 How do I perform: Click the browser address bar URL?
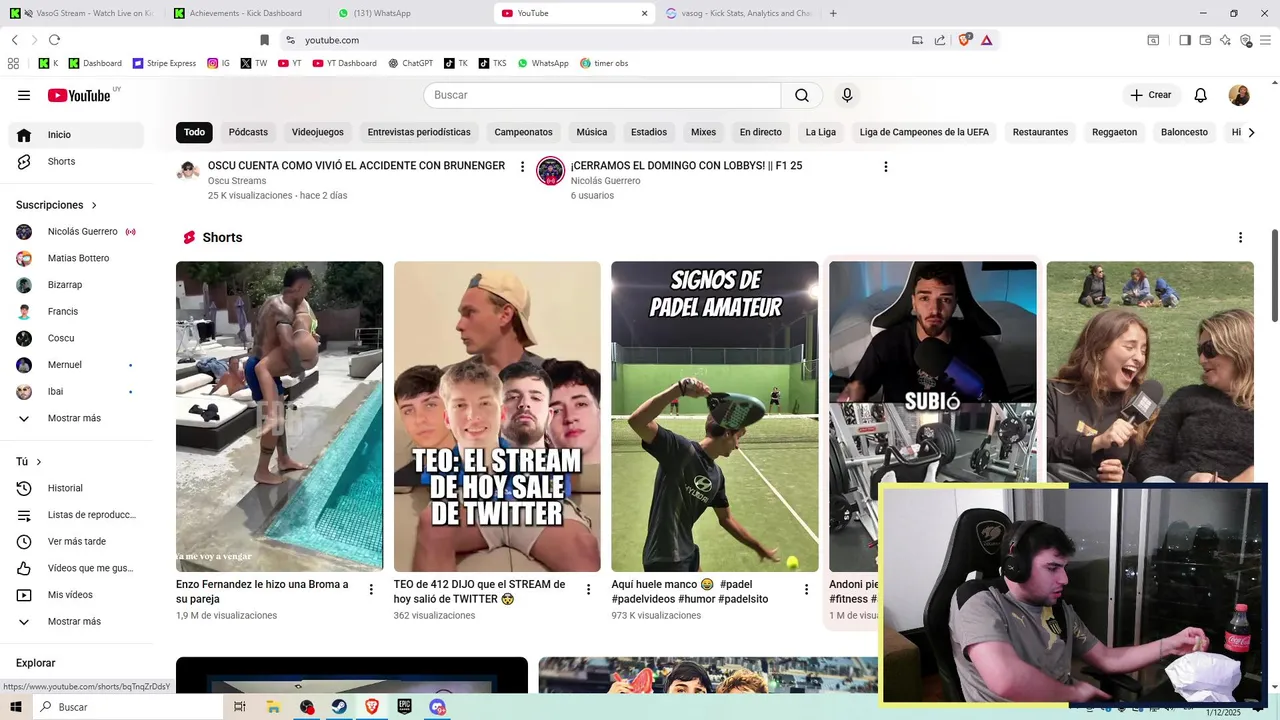tap(332, 40)
